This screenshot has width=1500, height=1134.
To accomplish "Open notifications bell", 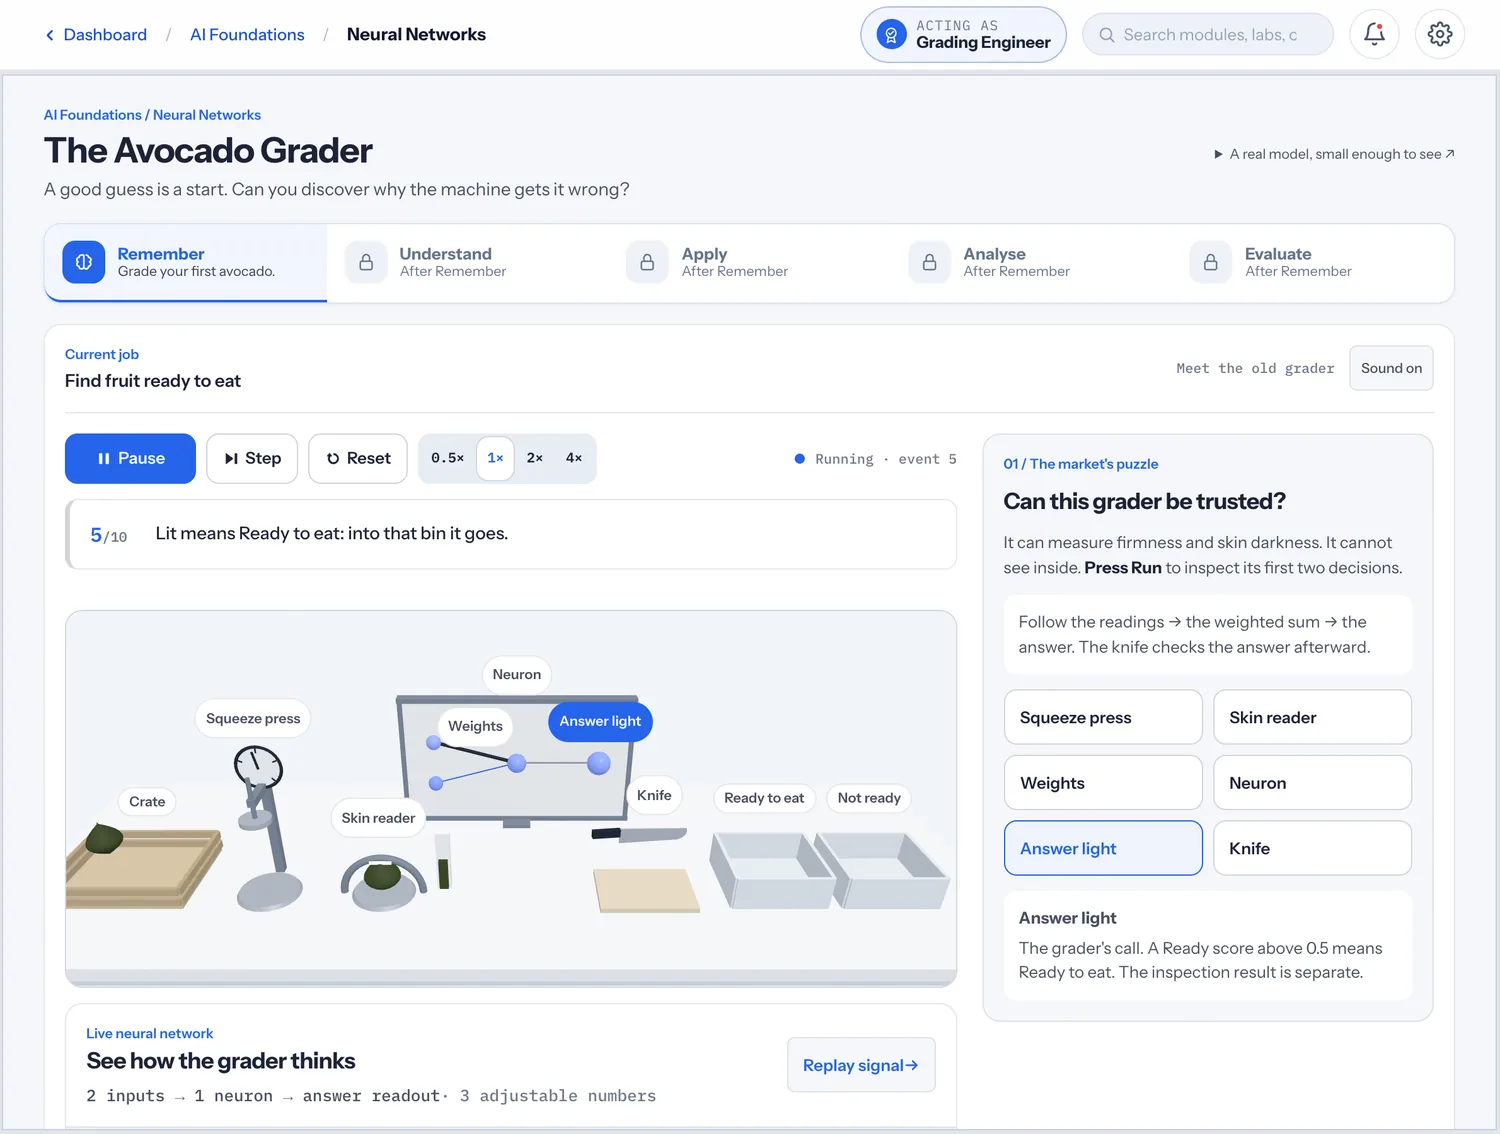I will [1374, 35].
